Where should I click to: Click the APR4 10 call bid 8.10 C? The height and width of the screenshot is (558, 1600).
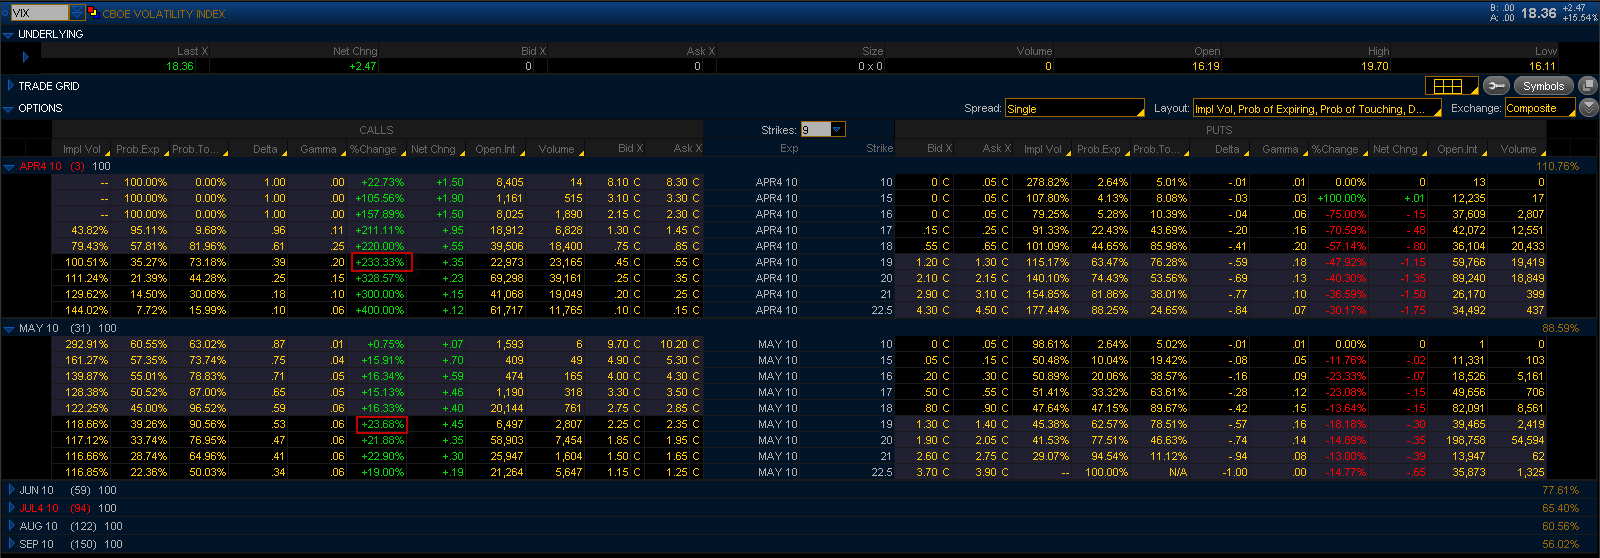(624, 183)
